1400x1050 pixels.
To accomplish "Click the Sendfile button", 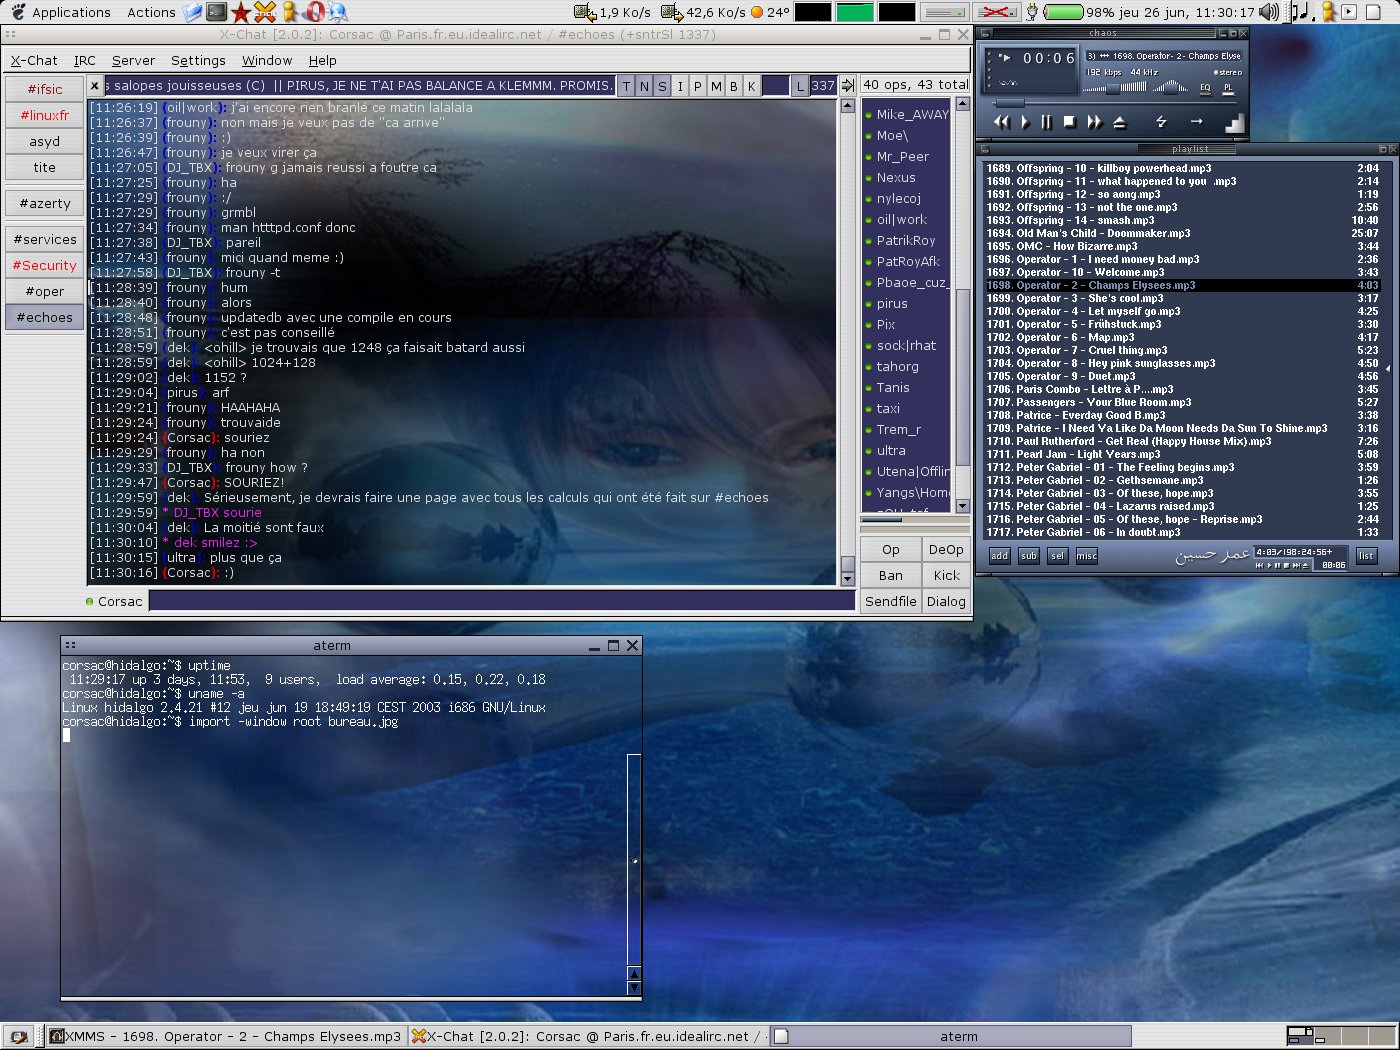I will point(890,601).
